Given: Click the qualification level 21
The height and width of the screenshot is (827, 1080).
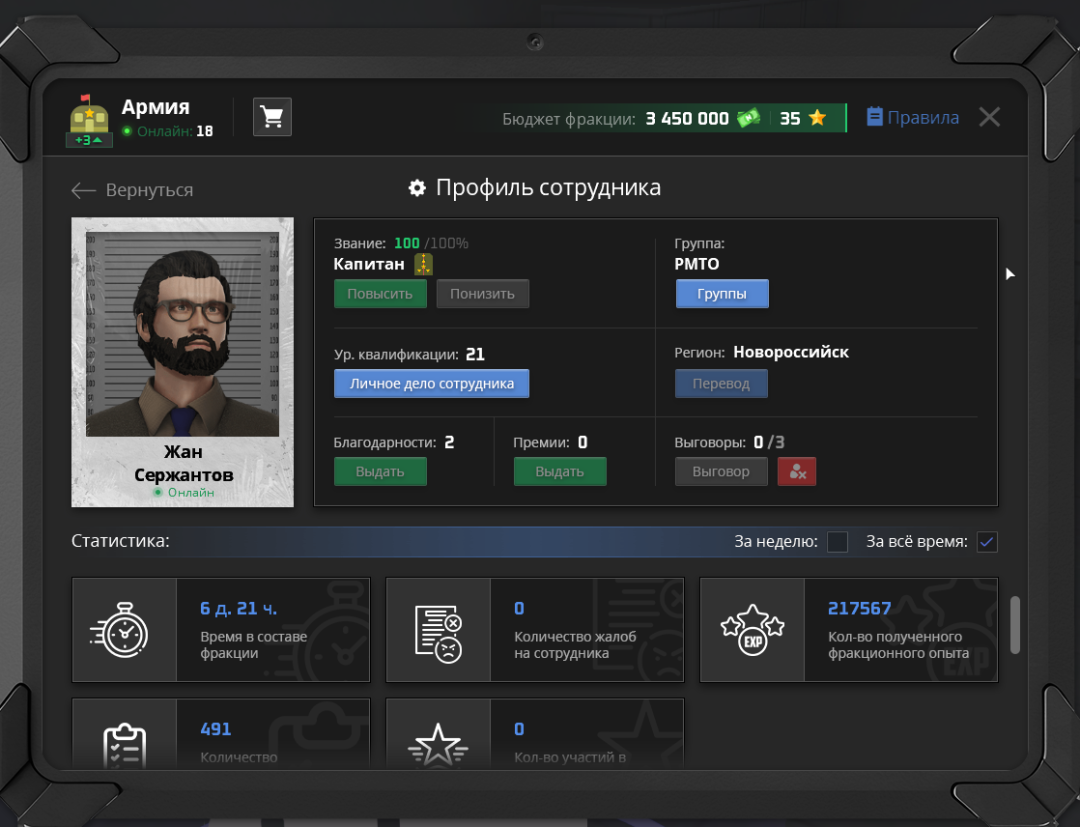Looking at the screenshot, I should click(x=475, y=355).
